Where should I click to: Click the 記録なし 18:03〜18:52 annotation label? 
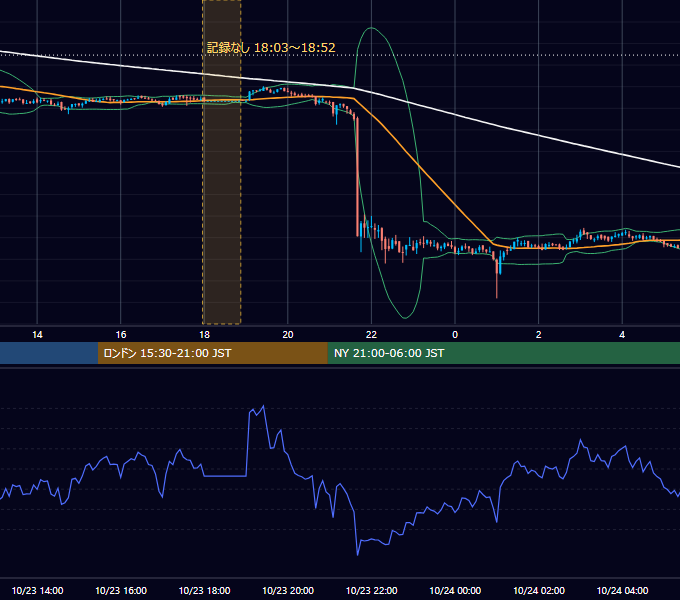click(x=271, y=48)
